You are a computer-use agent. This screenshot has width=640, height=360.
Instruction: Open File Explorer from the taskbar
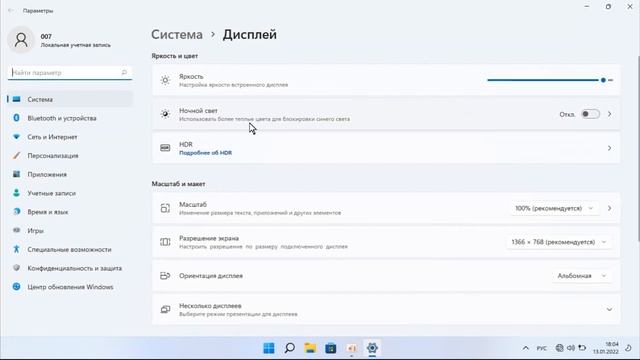tap(310, 348)
